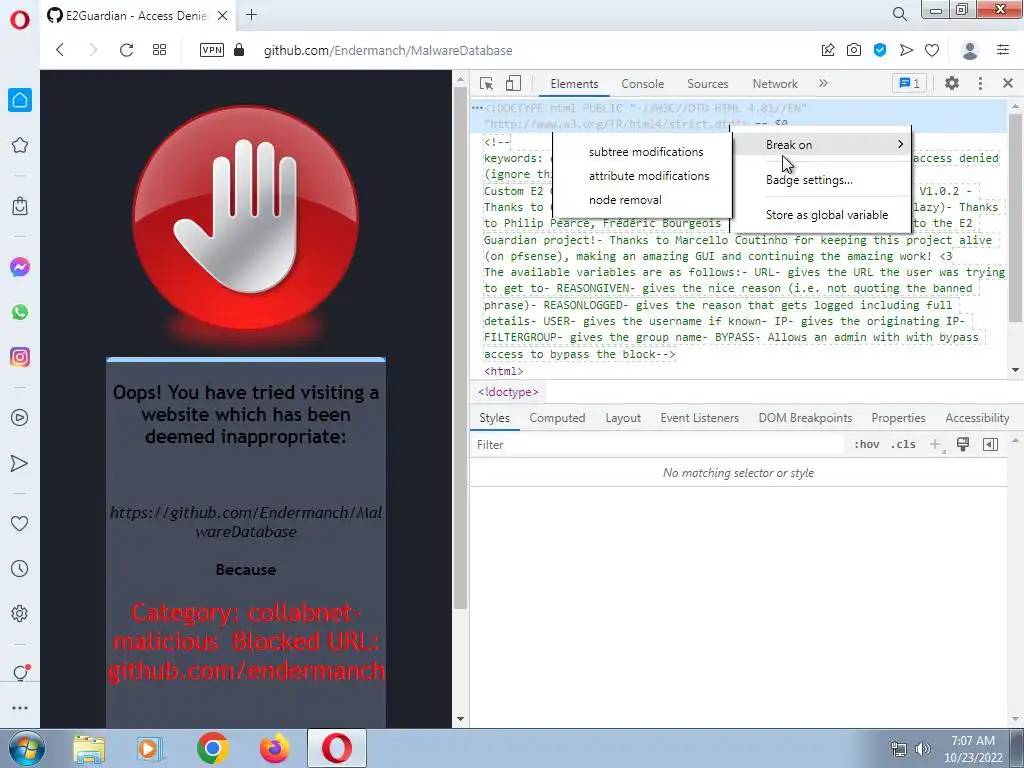Screen dimensions: 1024x768
Task: Click the VPN badge in address bar
Action: coord(212,50)
